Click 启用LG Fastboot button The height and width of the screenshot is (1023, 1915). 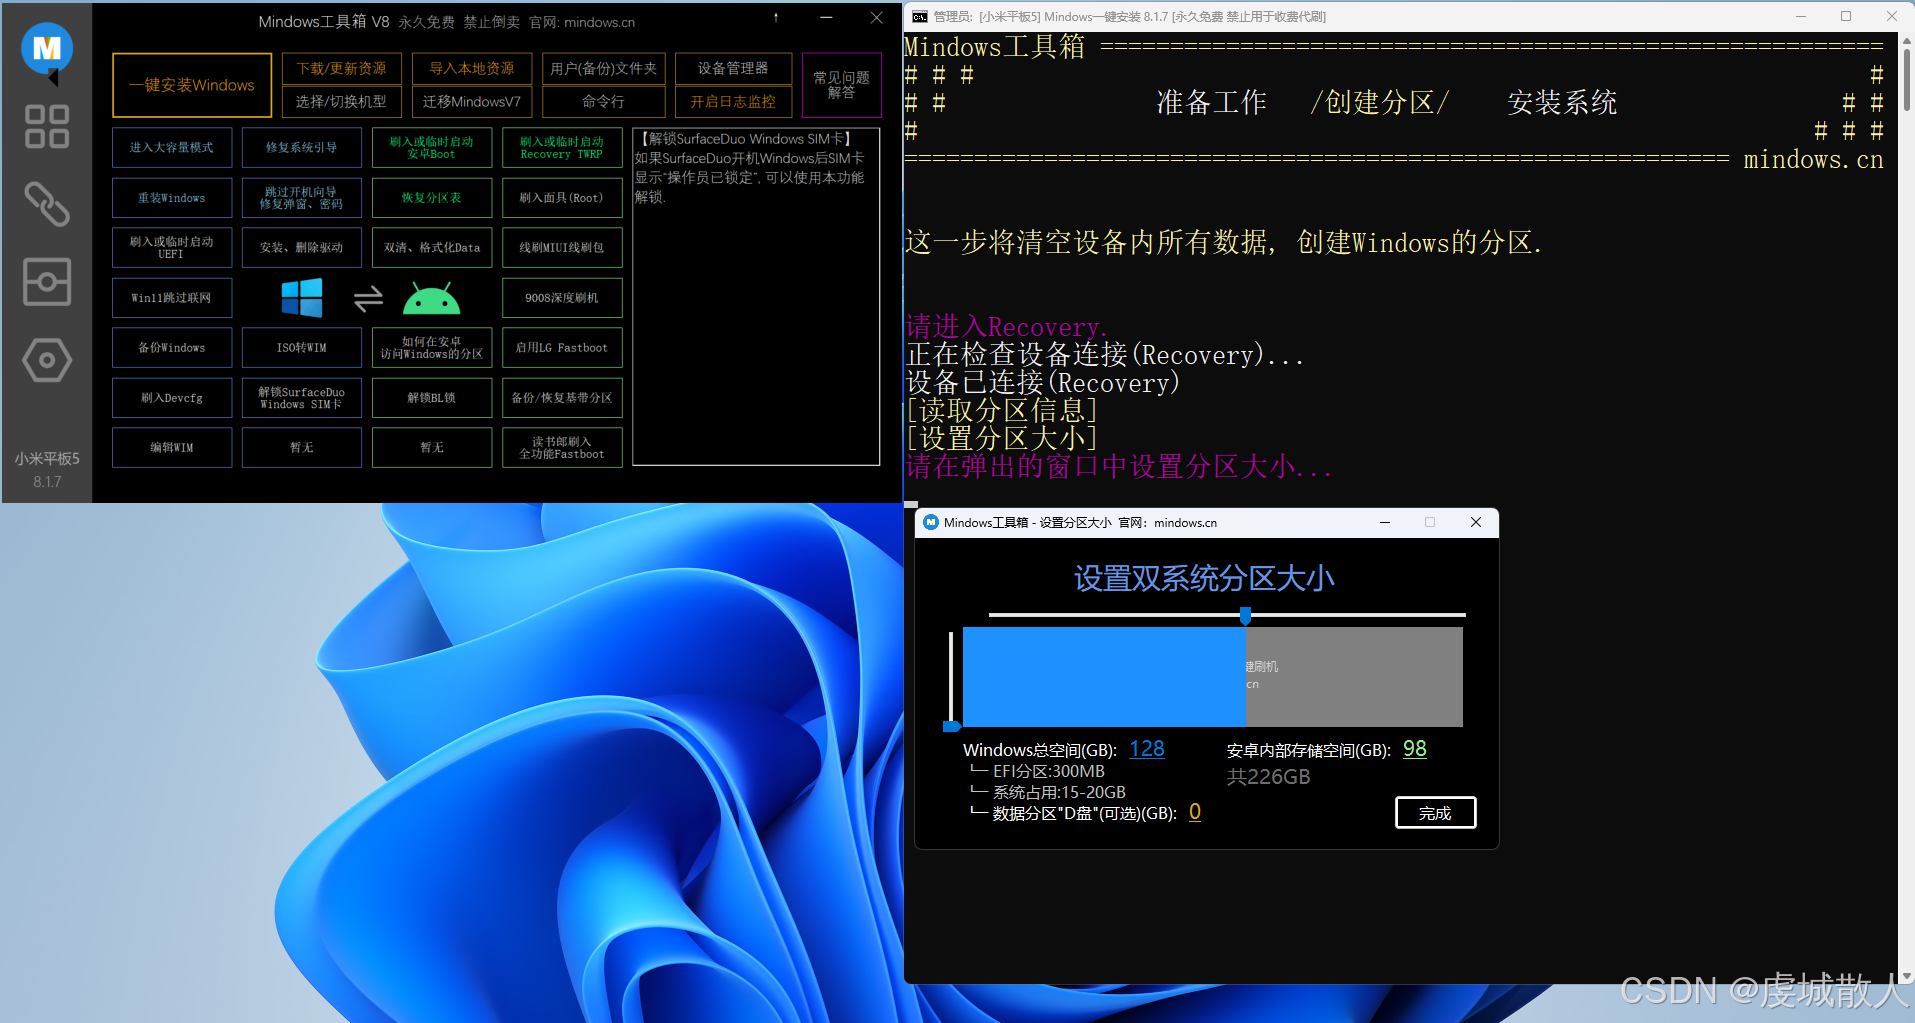tap(562, 347)
